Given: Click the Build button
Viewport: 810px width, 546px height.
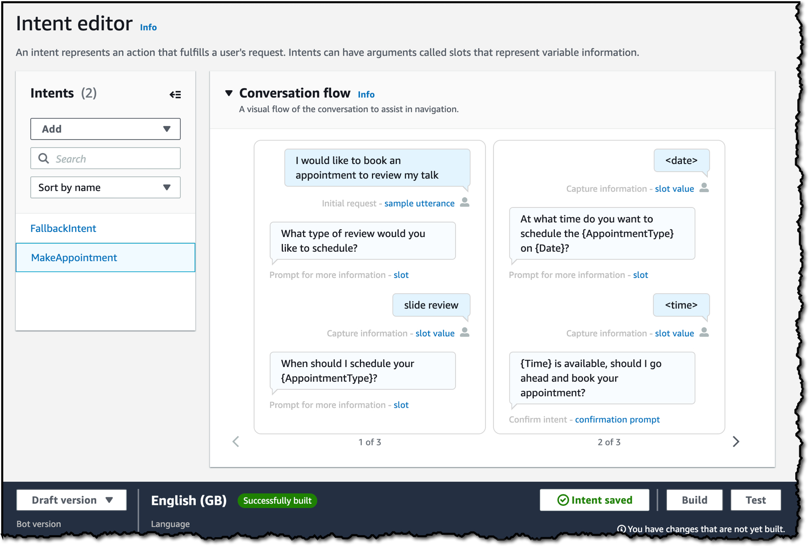Looking at the screenshot, I should tap(694, 500).
